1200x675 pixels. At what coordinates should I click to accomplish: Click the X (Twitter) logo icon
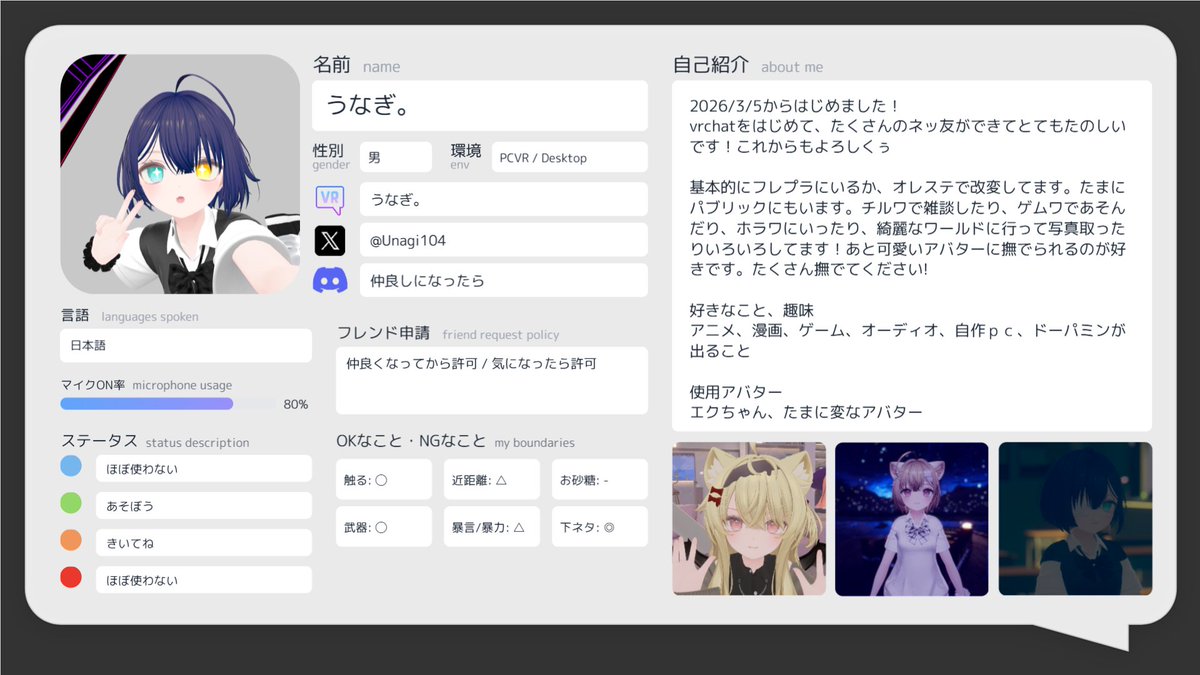coord(330,240)
